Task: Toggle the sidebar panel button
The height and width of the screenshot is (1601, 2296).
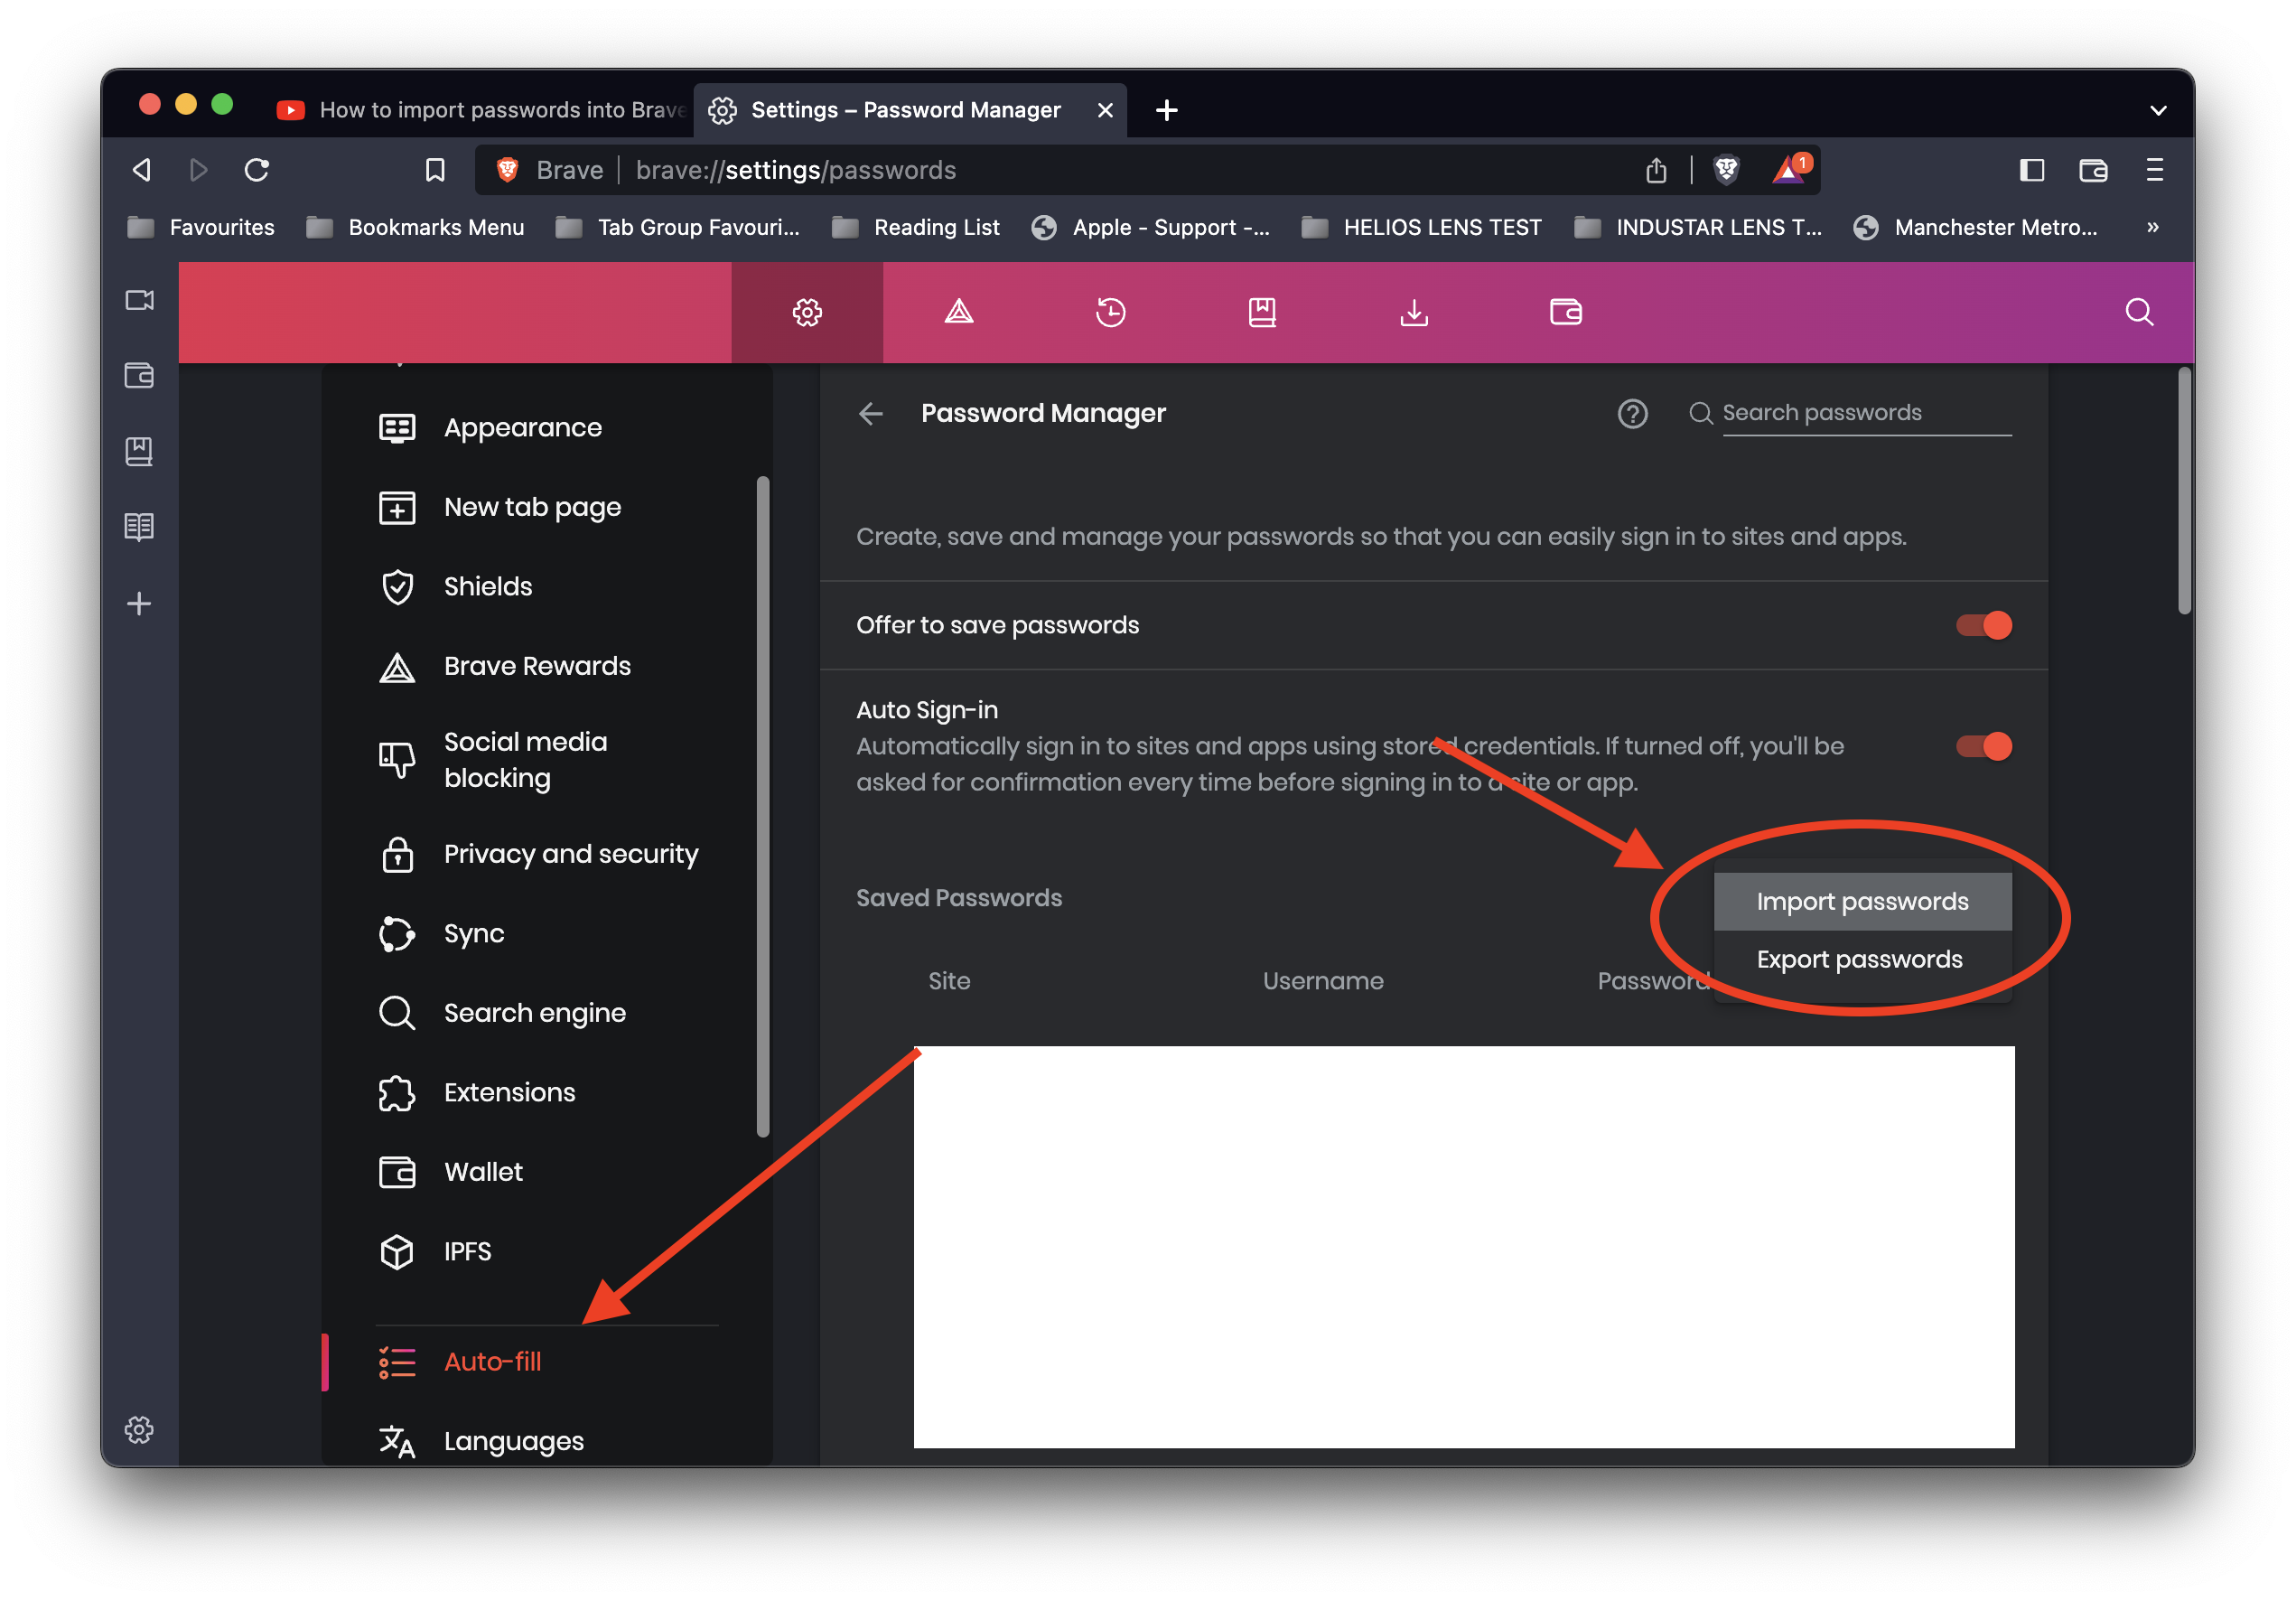Action: coord(2031,170)
